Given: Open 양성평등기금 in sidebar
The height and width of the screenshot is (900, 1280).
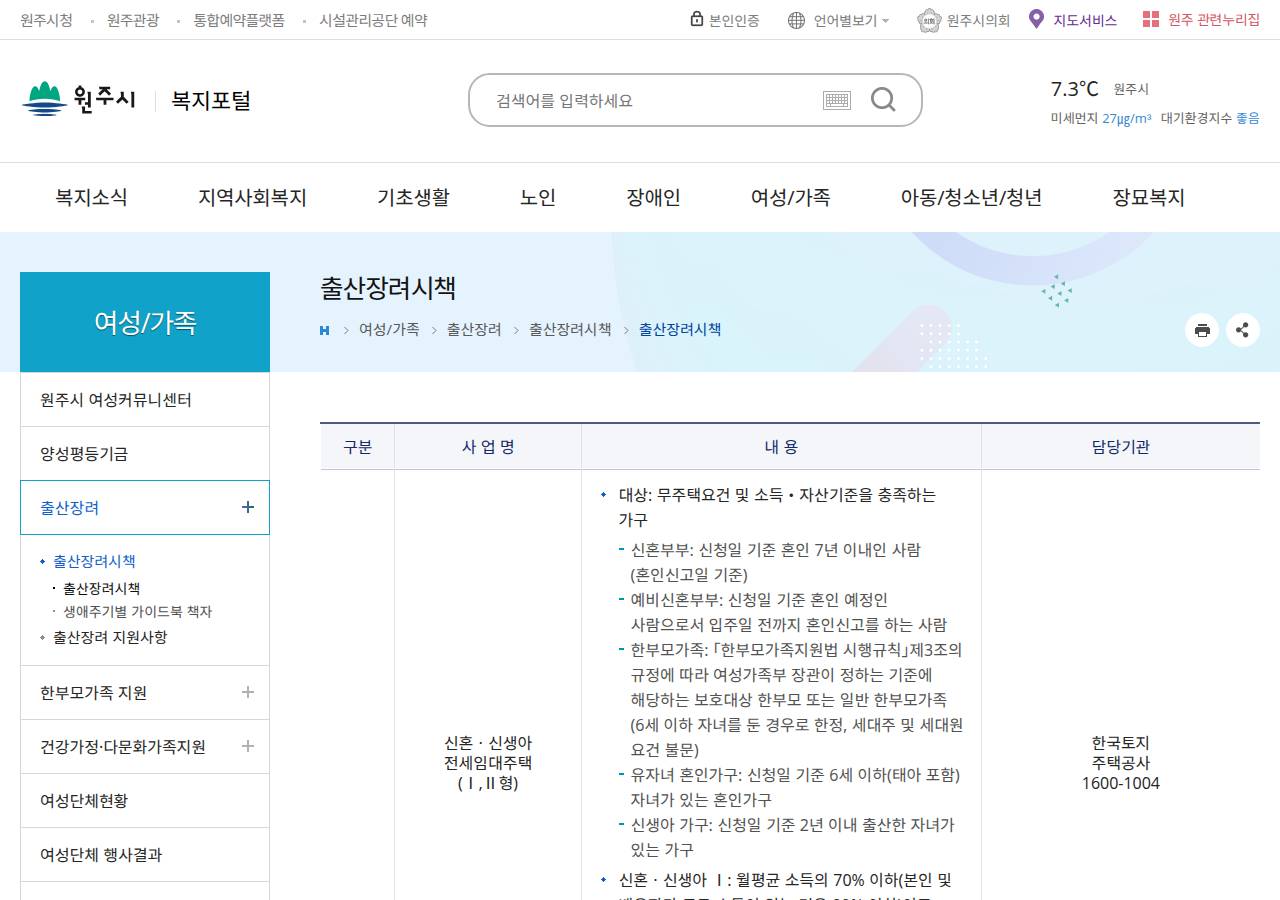Looking at the screenshot, I should [145, 454].
